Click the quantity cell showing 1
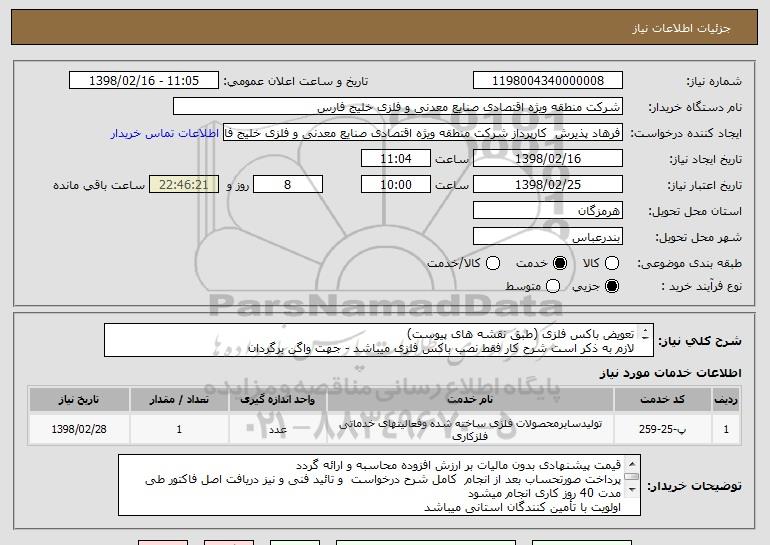The height and width of the screenshot is (545, 770). 179,429
